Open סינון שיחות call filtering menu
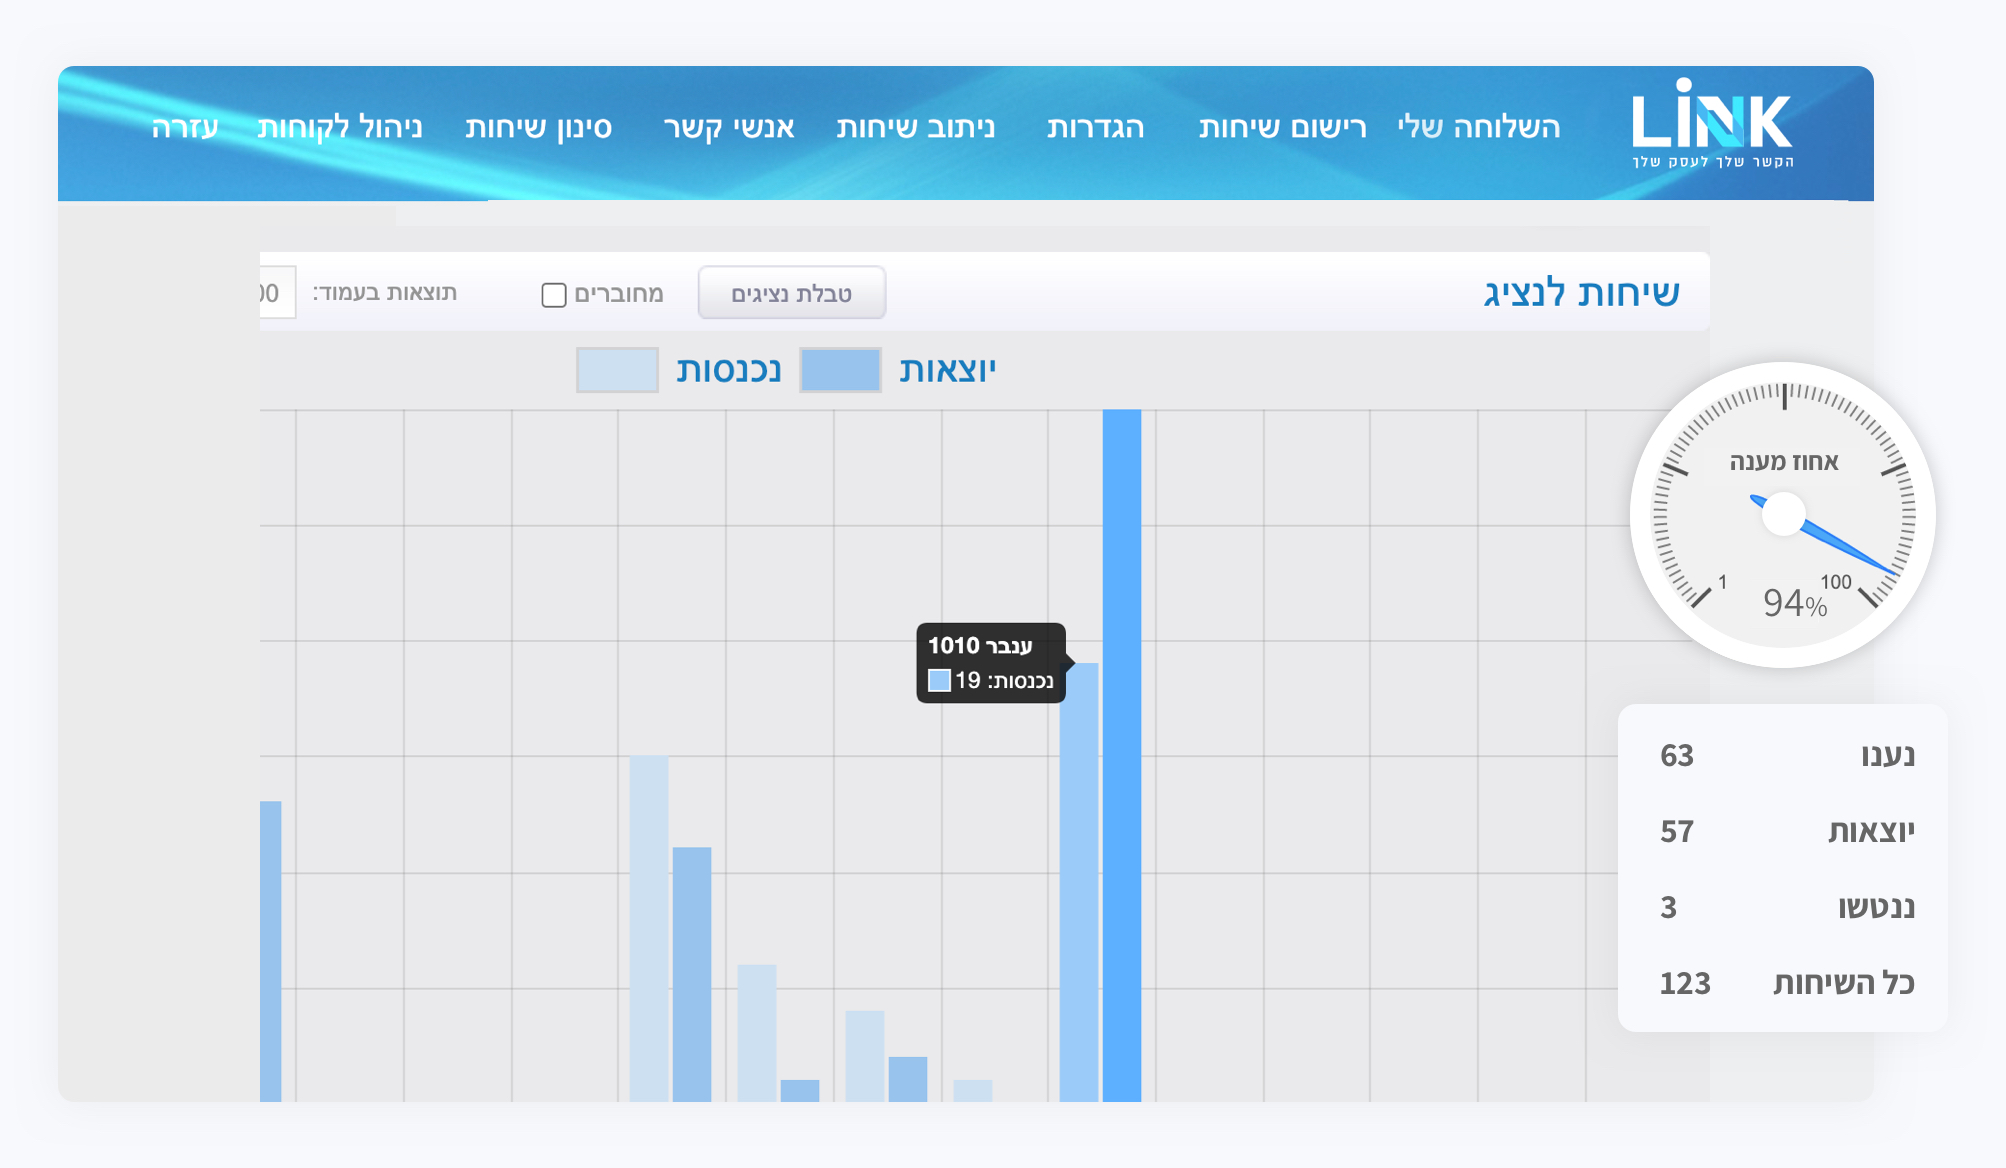The image size is (2006, 1168). pos(539,127)
